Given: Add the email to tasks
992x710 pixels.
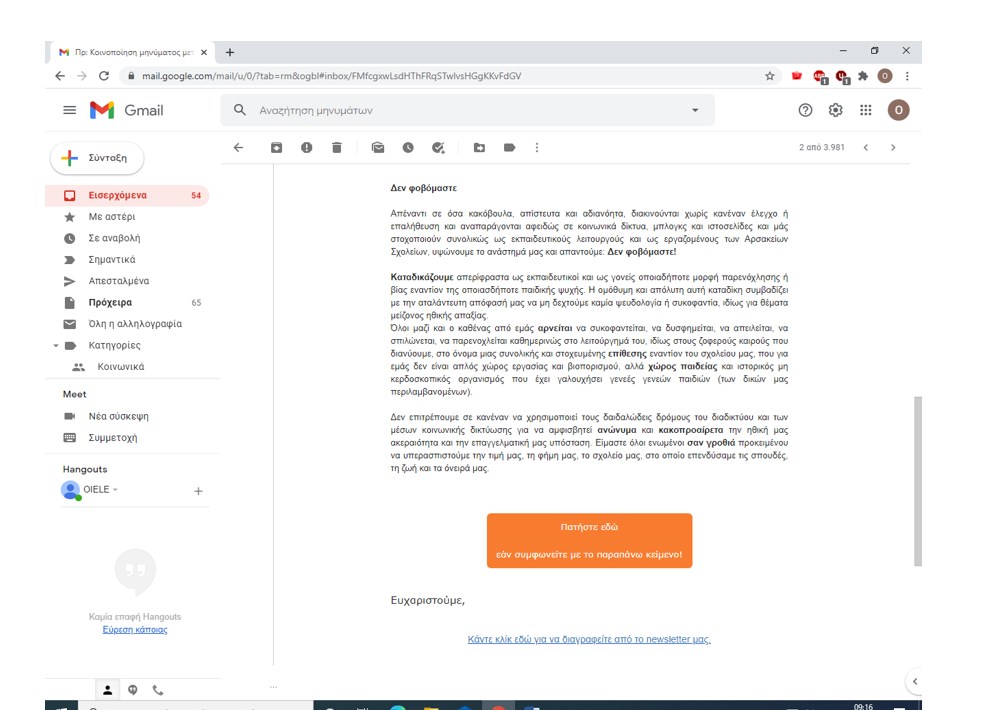Looking at the screenshot, I should (x=438, y=148).
